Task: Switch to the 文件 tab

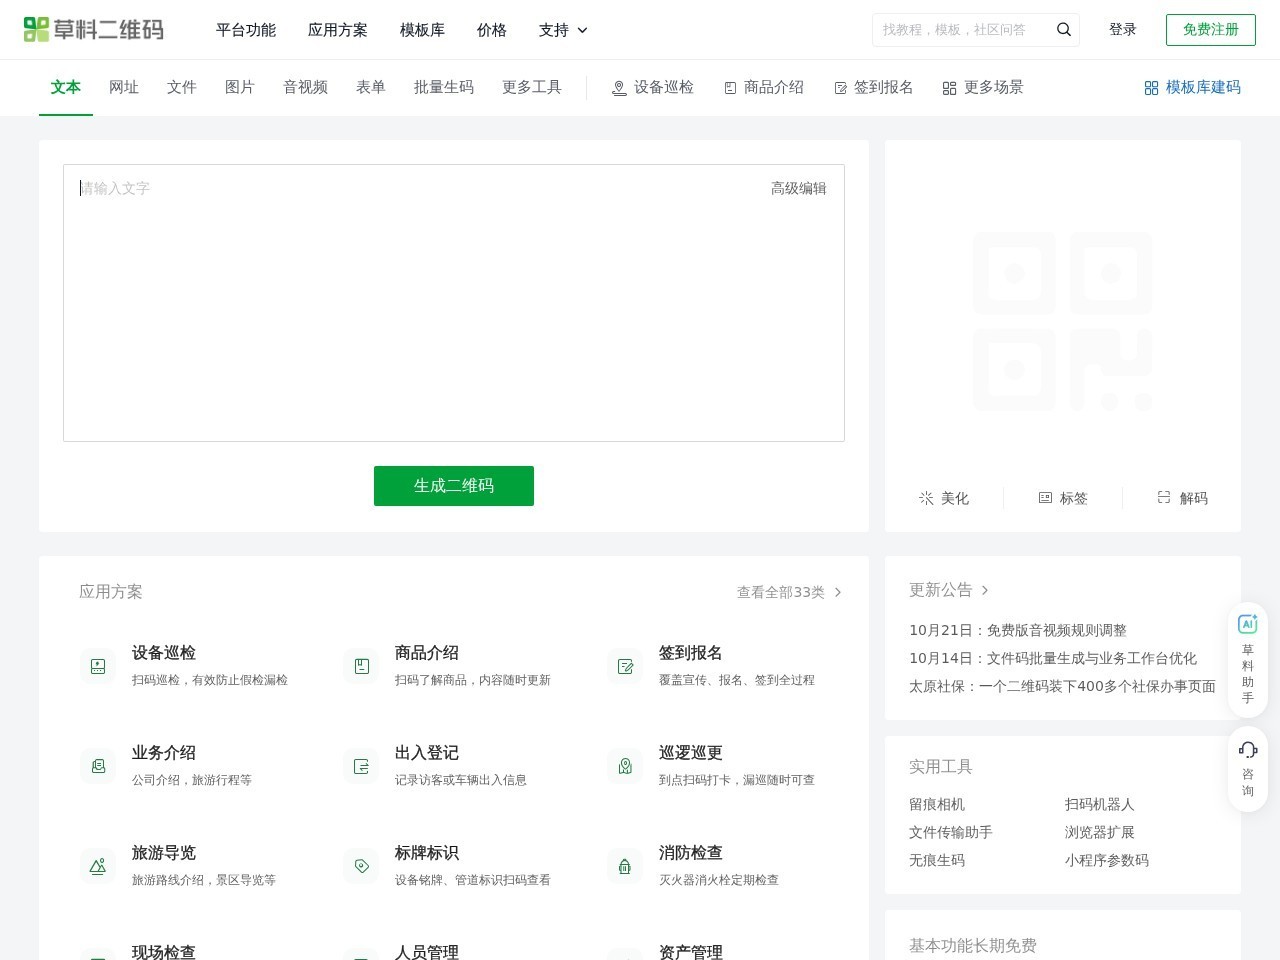Action: [182, 87]
